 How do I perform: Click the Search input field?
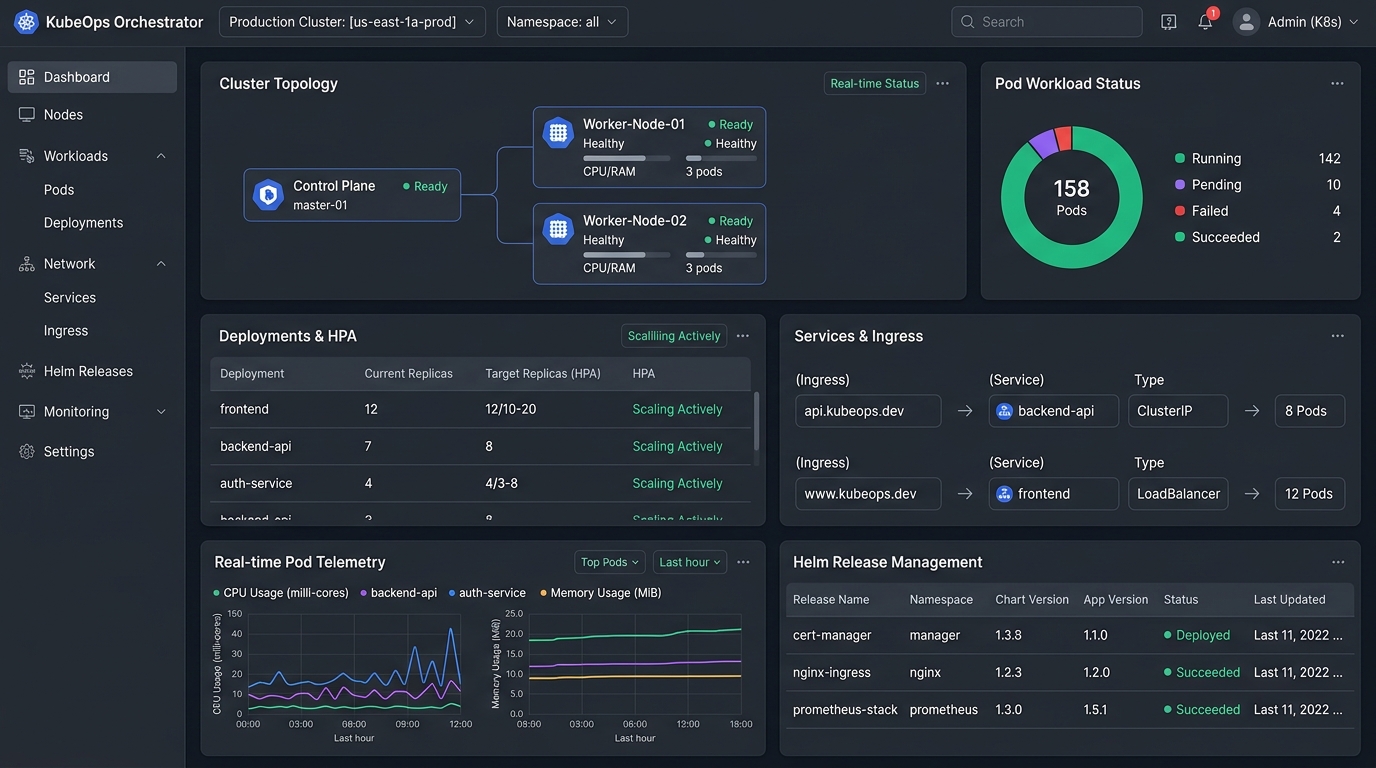tap(1047, 22)
